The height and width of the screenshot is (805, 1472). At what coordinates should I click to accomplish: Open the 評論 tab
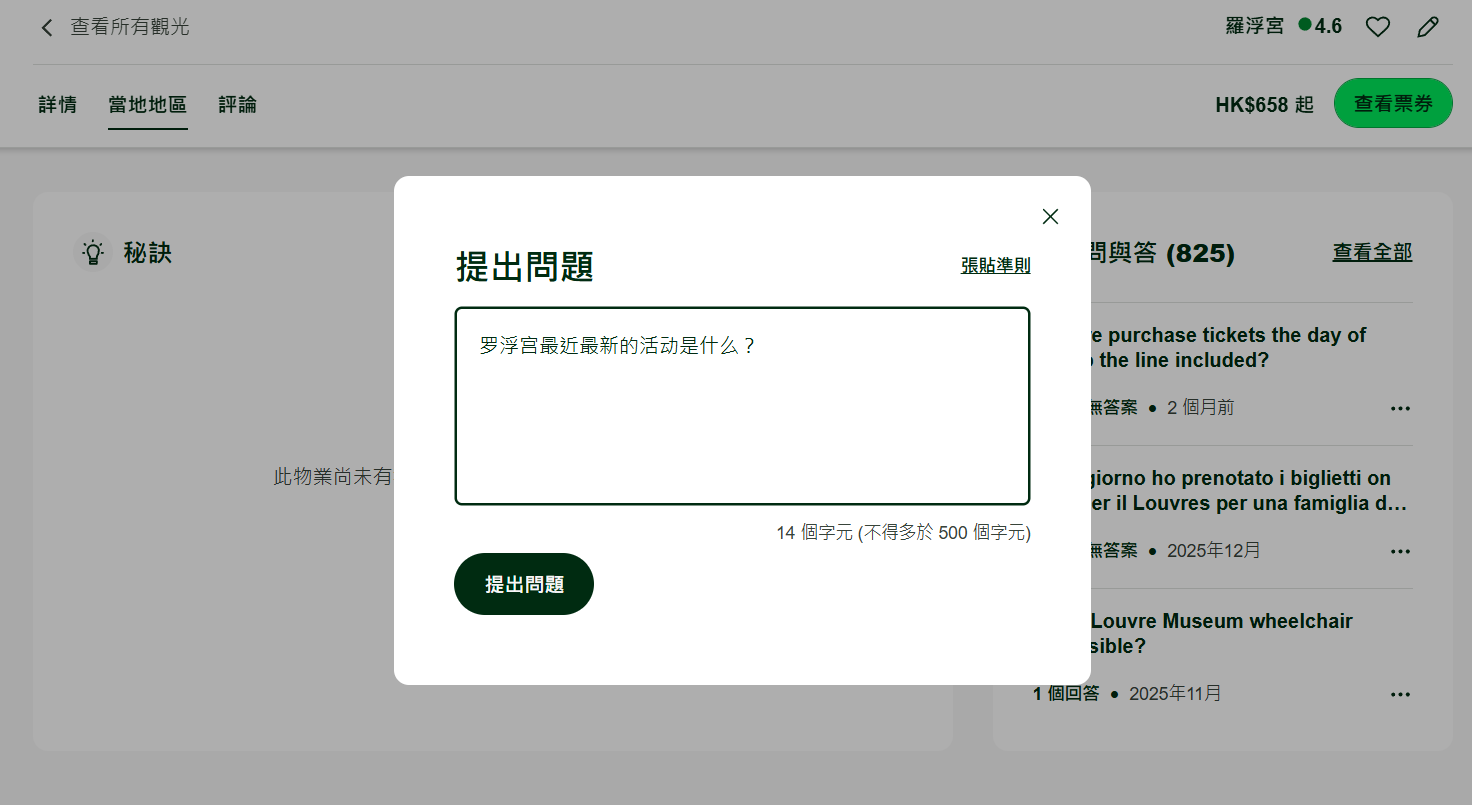(238, 105)
